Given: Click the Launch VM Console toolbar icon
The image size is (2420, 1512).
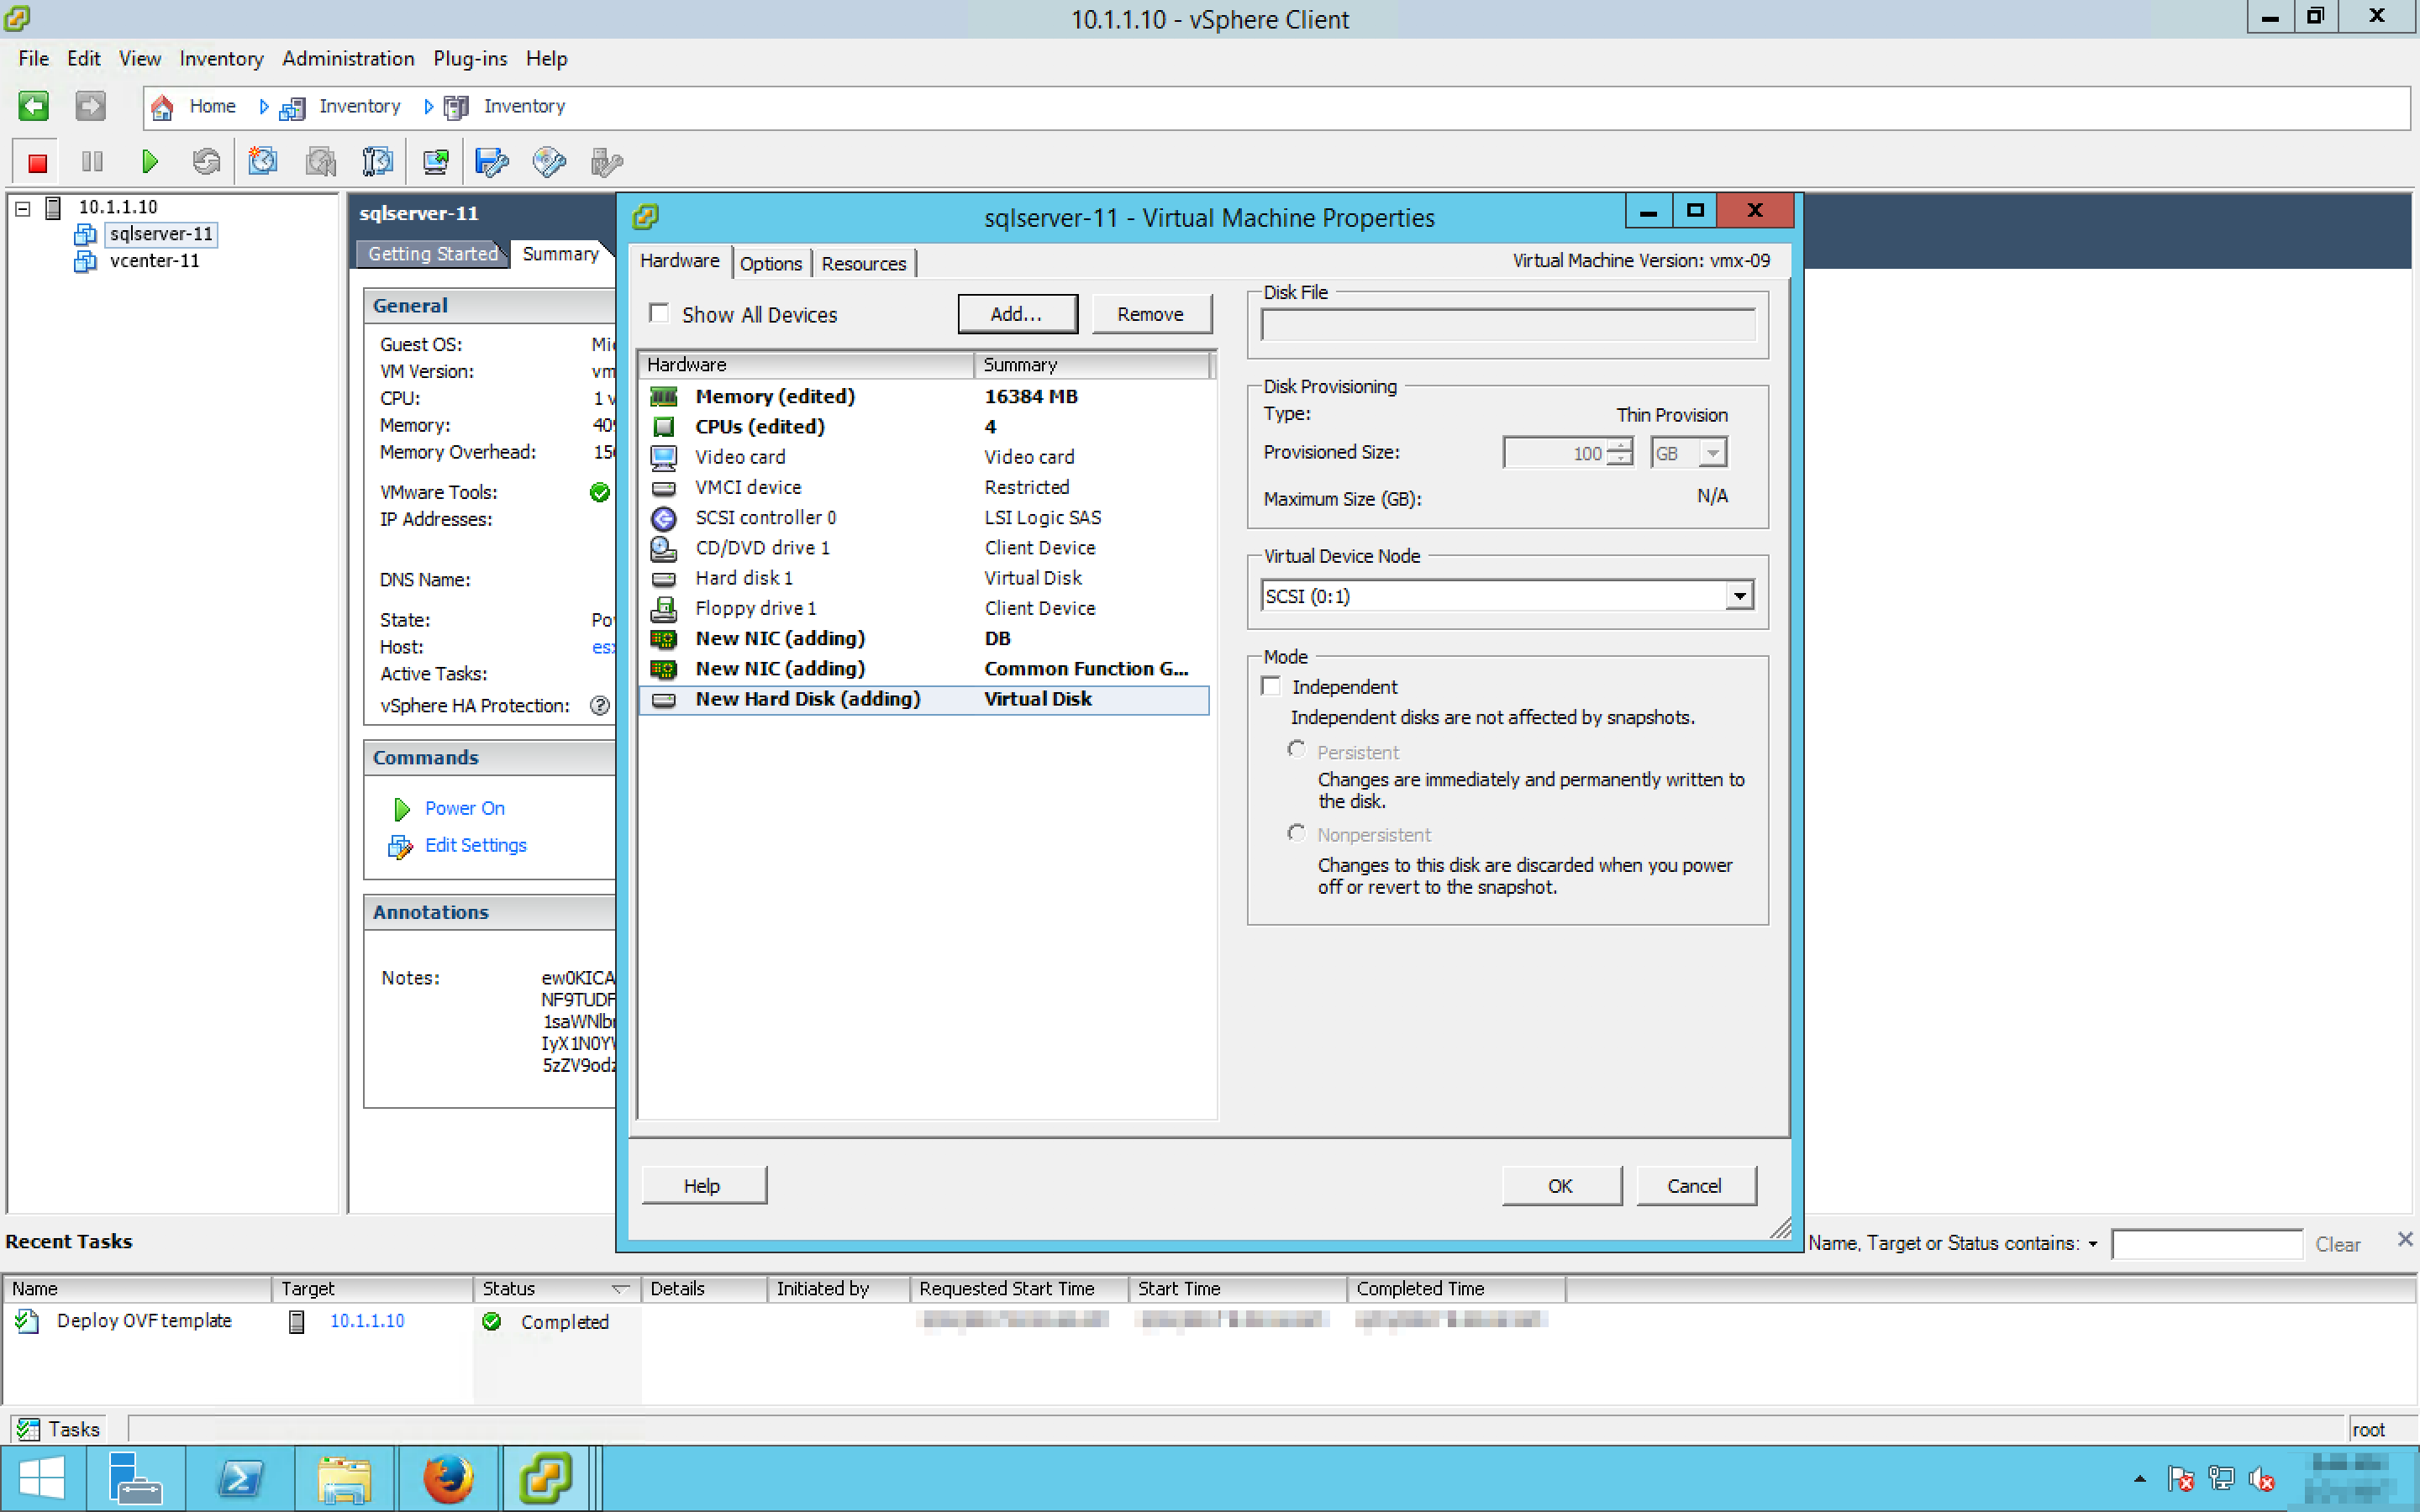Looking at the screenshot, I should tap(435, 162).
